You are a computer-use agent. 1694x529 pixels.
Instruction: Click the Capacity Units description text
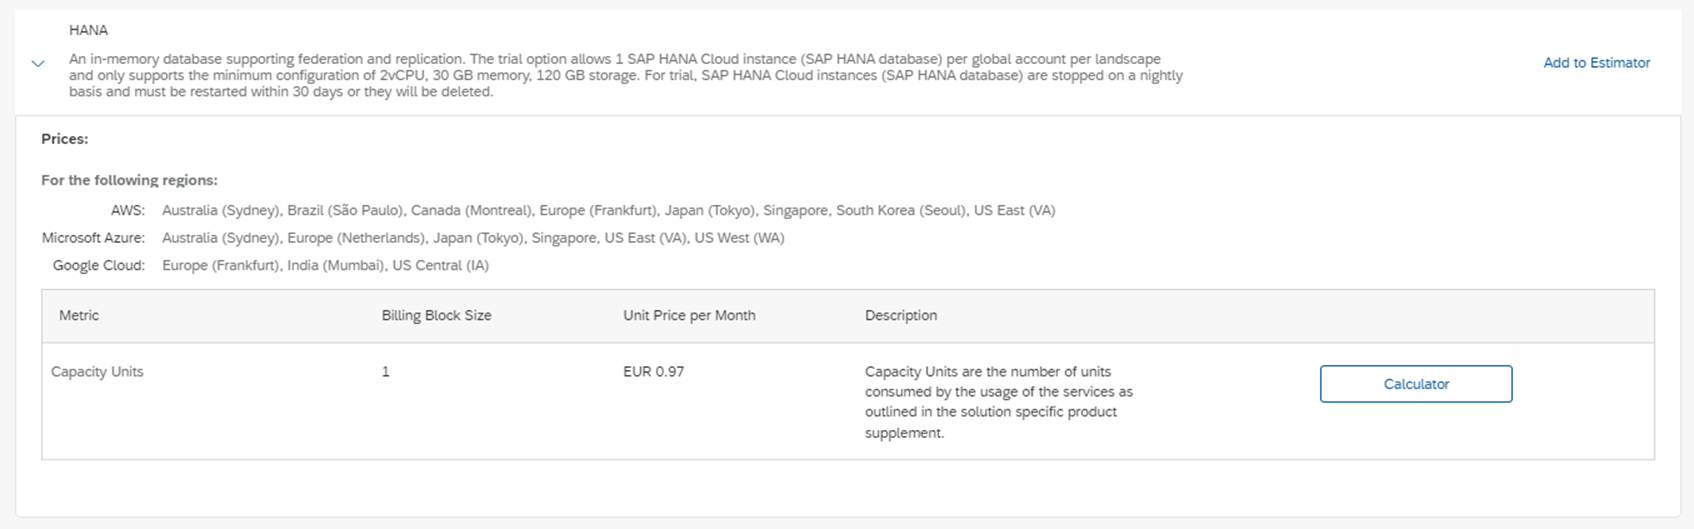tap(998, 401)
